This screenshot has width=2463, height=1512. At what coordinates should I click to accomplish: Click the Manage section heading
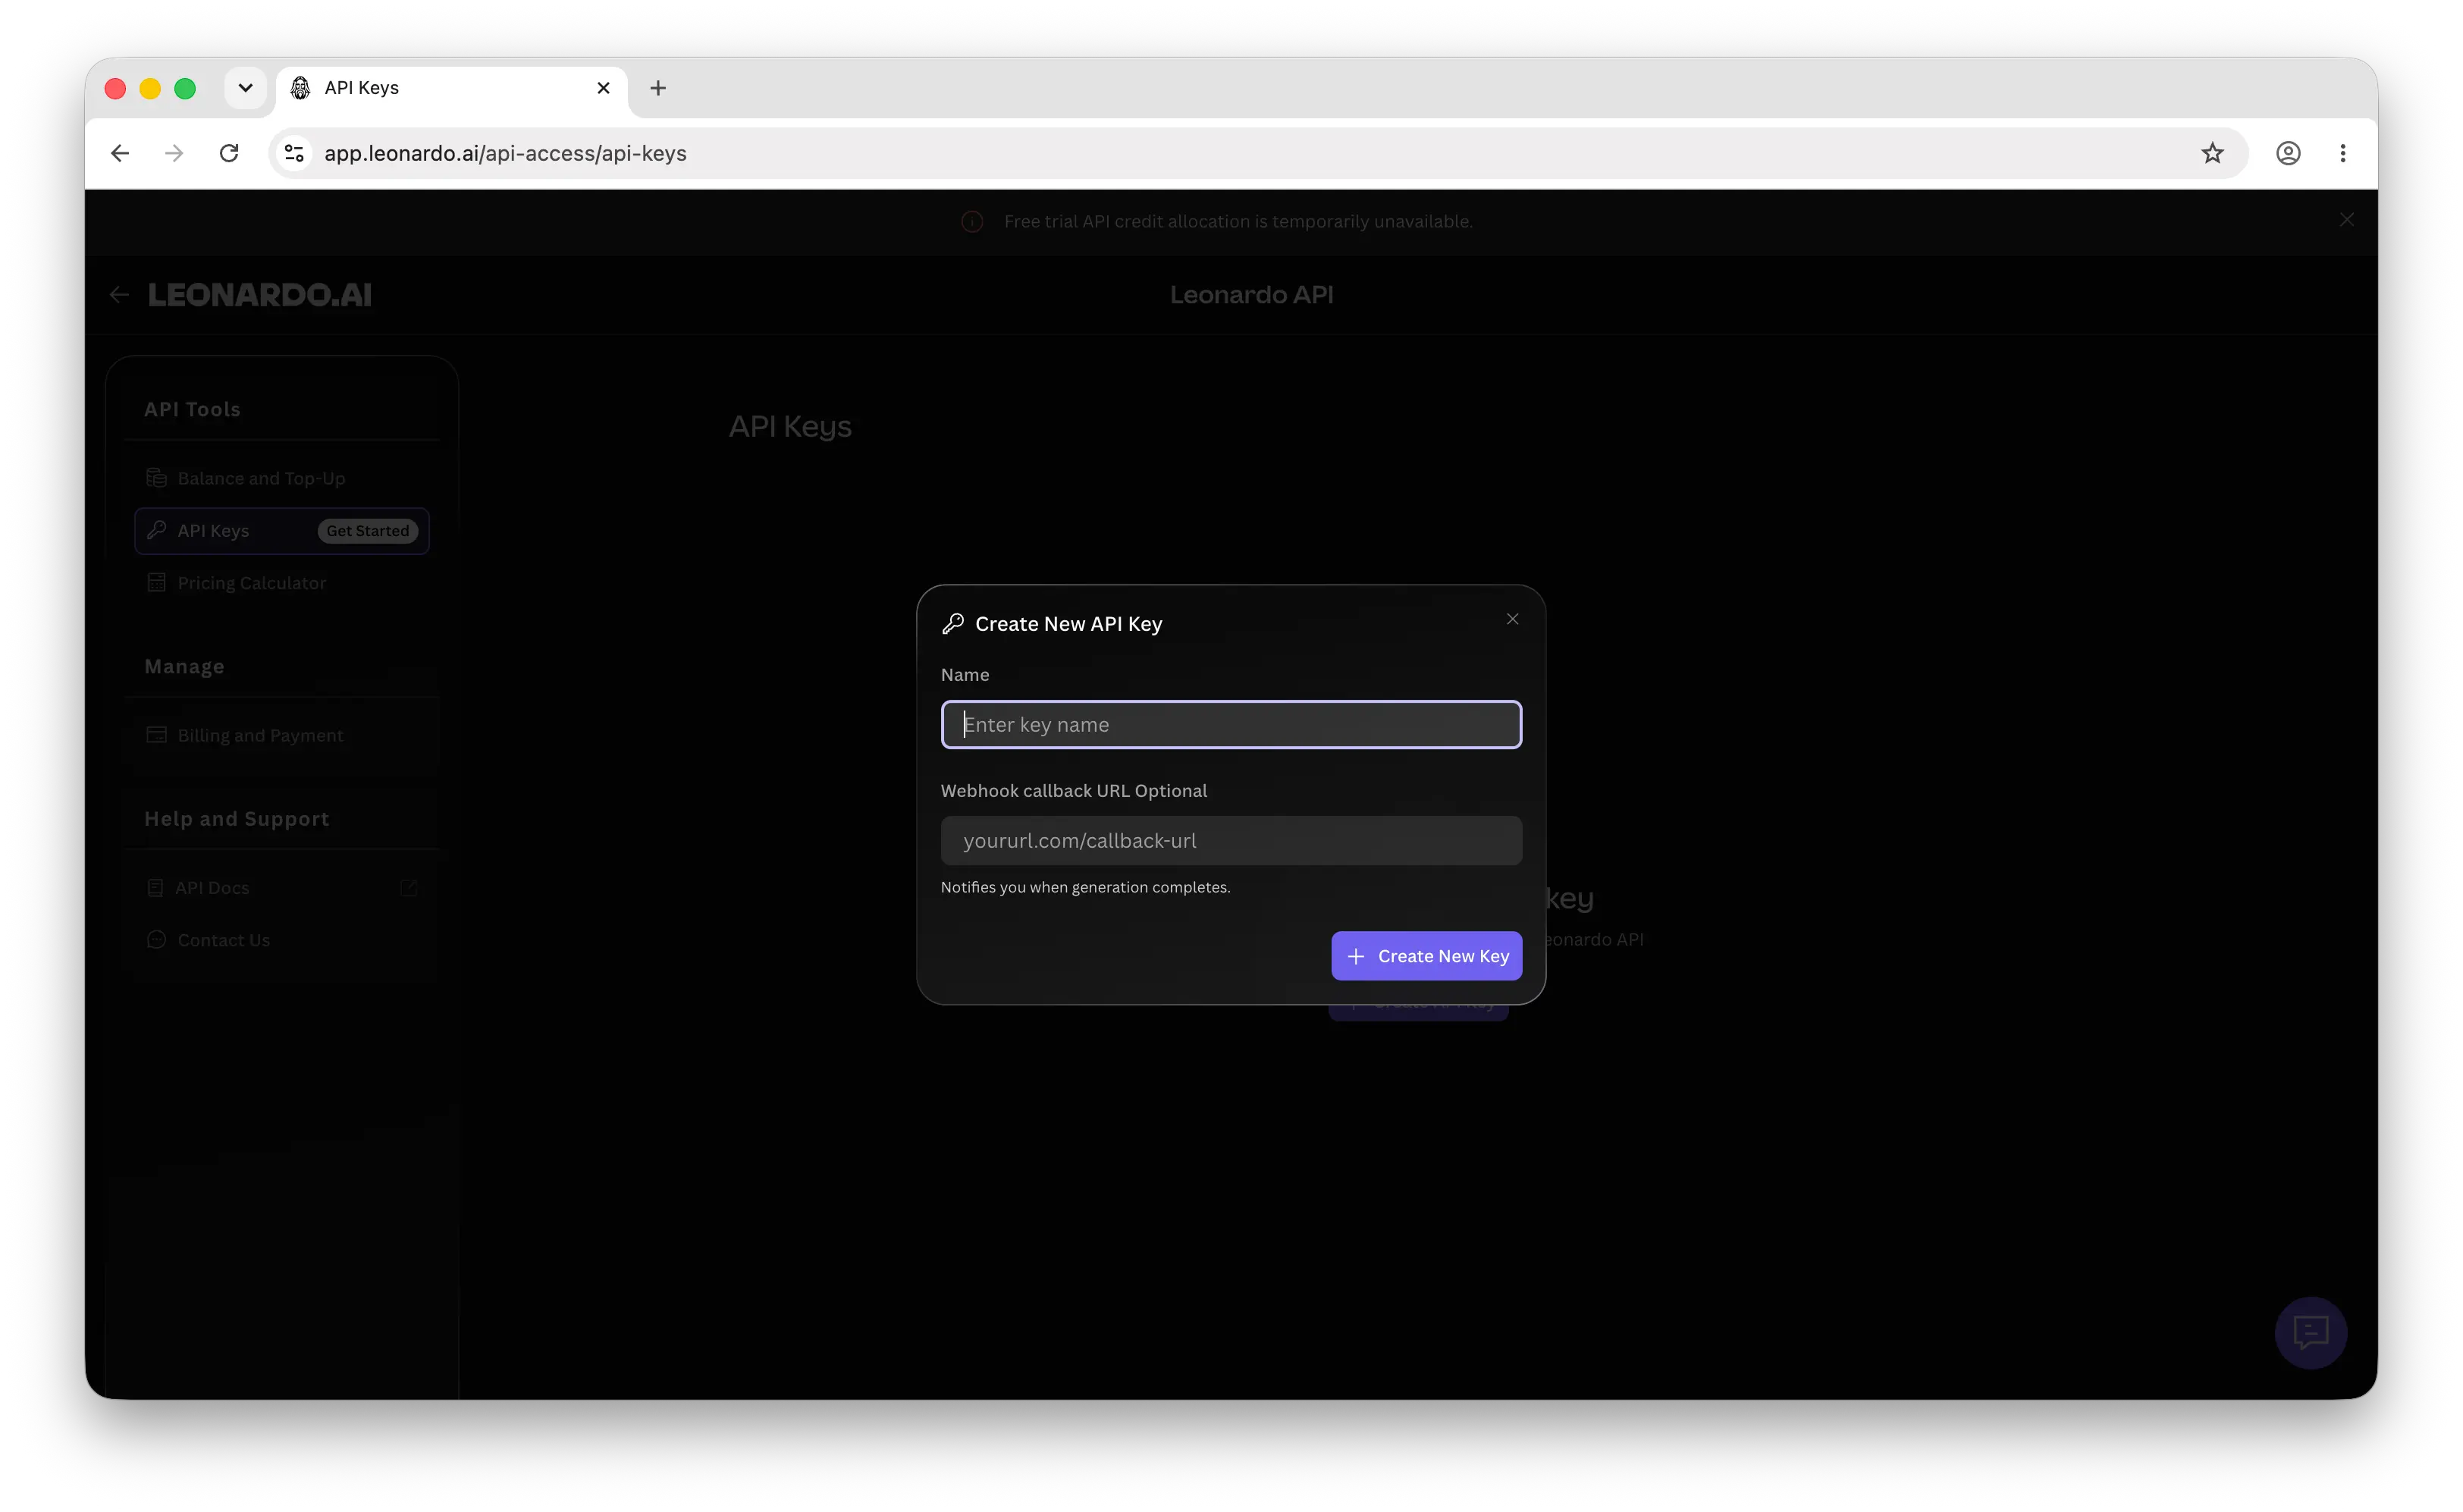tap(184, 667)
